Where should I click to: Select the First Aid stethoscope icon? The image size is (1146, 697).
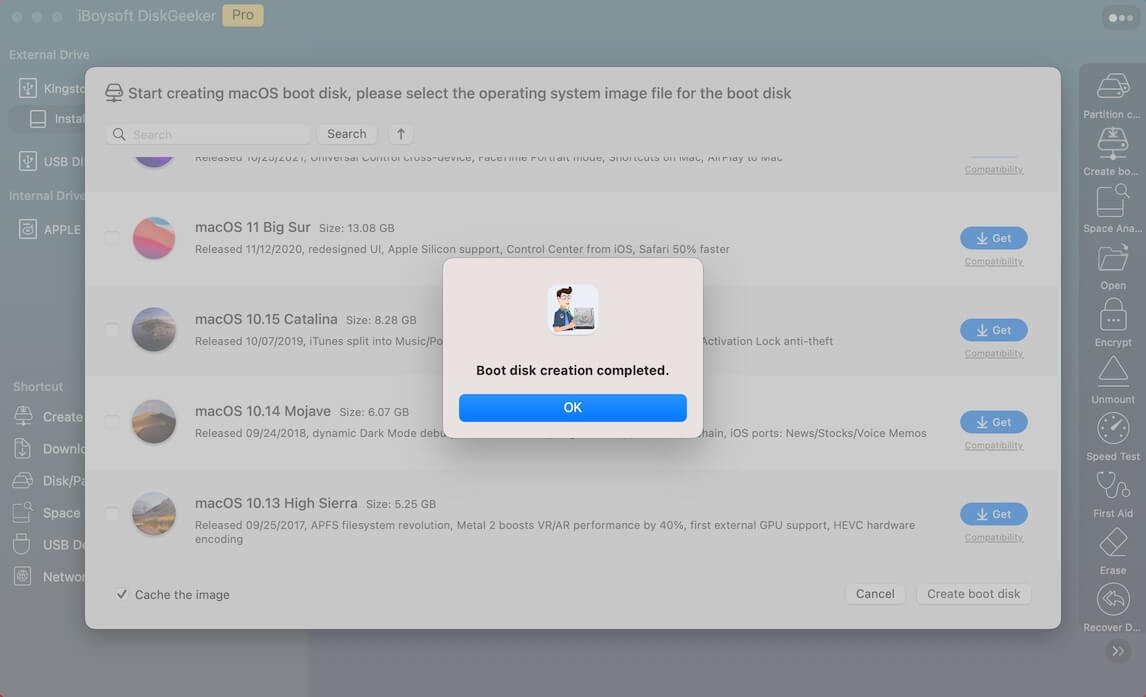(1113, 486)
